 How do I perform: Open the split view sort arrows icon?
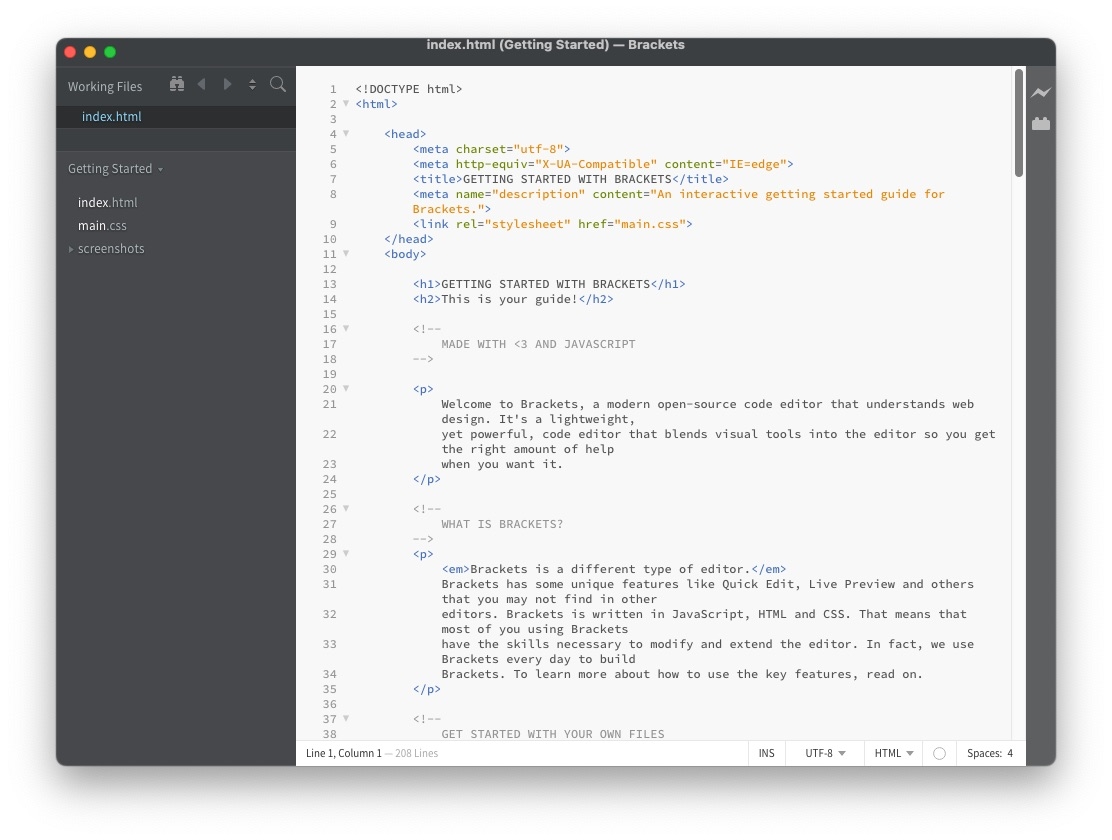click(x=252, y=84)
